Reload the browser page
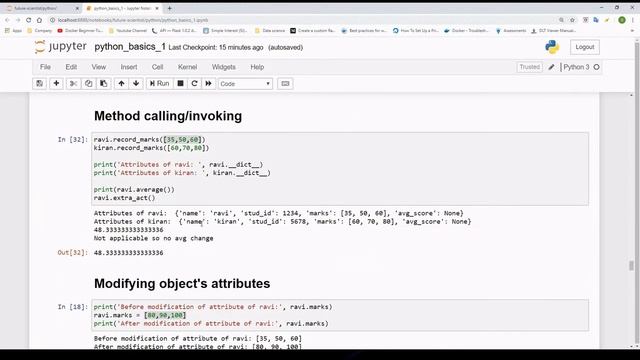The width and height of the screenshot is (640, 360). 29,20
